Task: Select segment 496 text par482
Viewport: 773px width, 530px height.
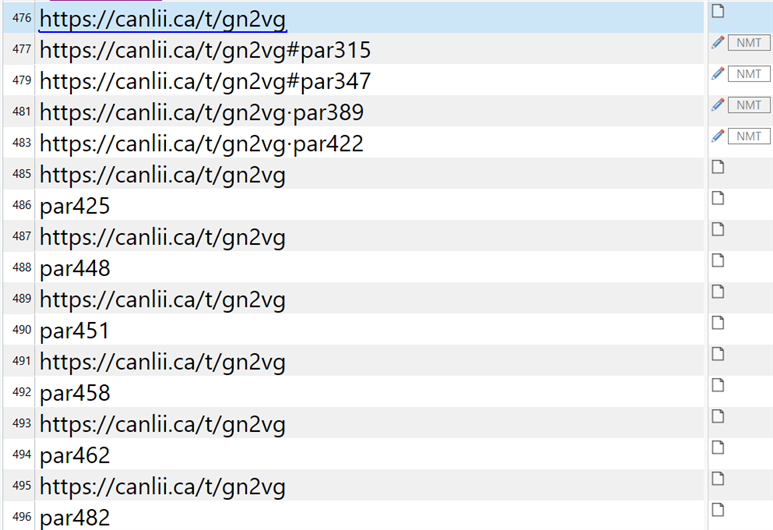Action: [x=75, y=518]
